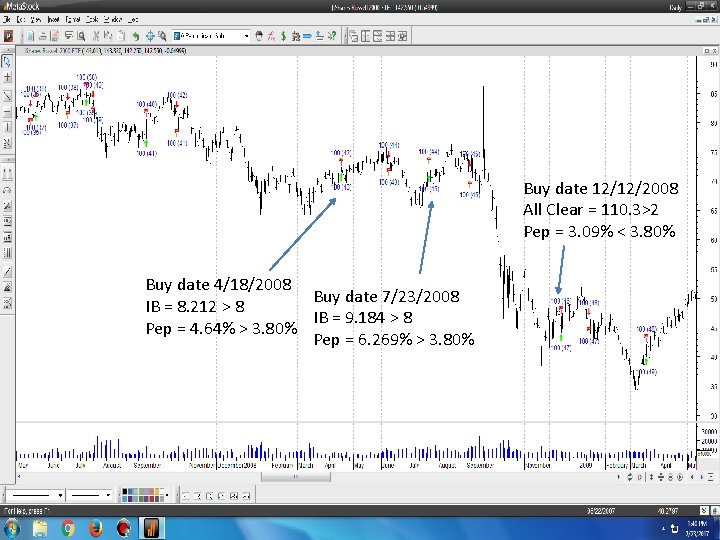The width and height of the screenshot is (720, 540).
Task: Click the MetaStock taskbar button
Action: click(x=152, y=529)
